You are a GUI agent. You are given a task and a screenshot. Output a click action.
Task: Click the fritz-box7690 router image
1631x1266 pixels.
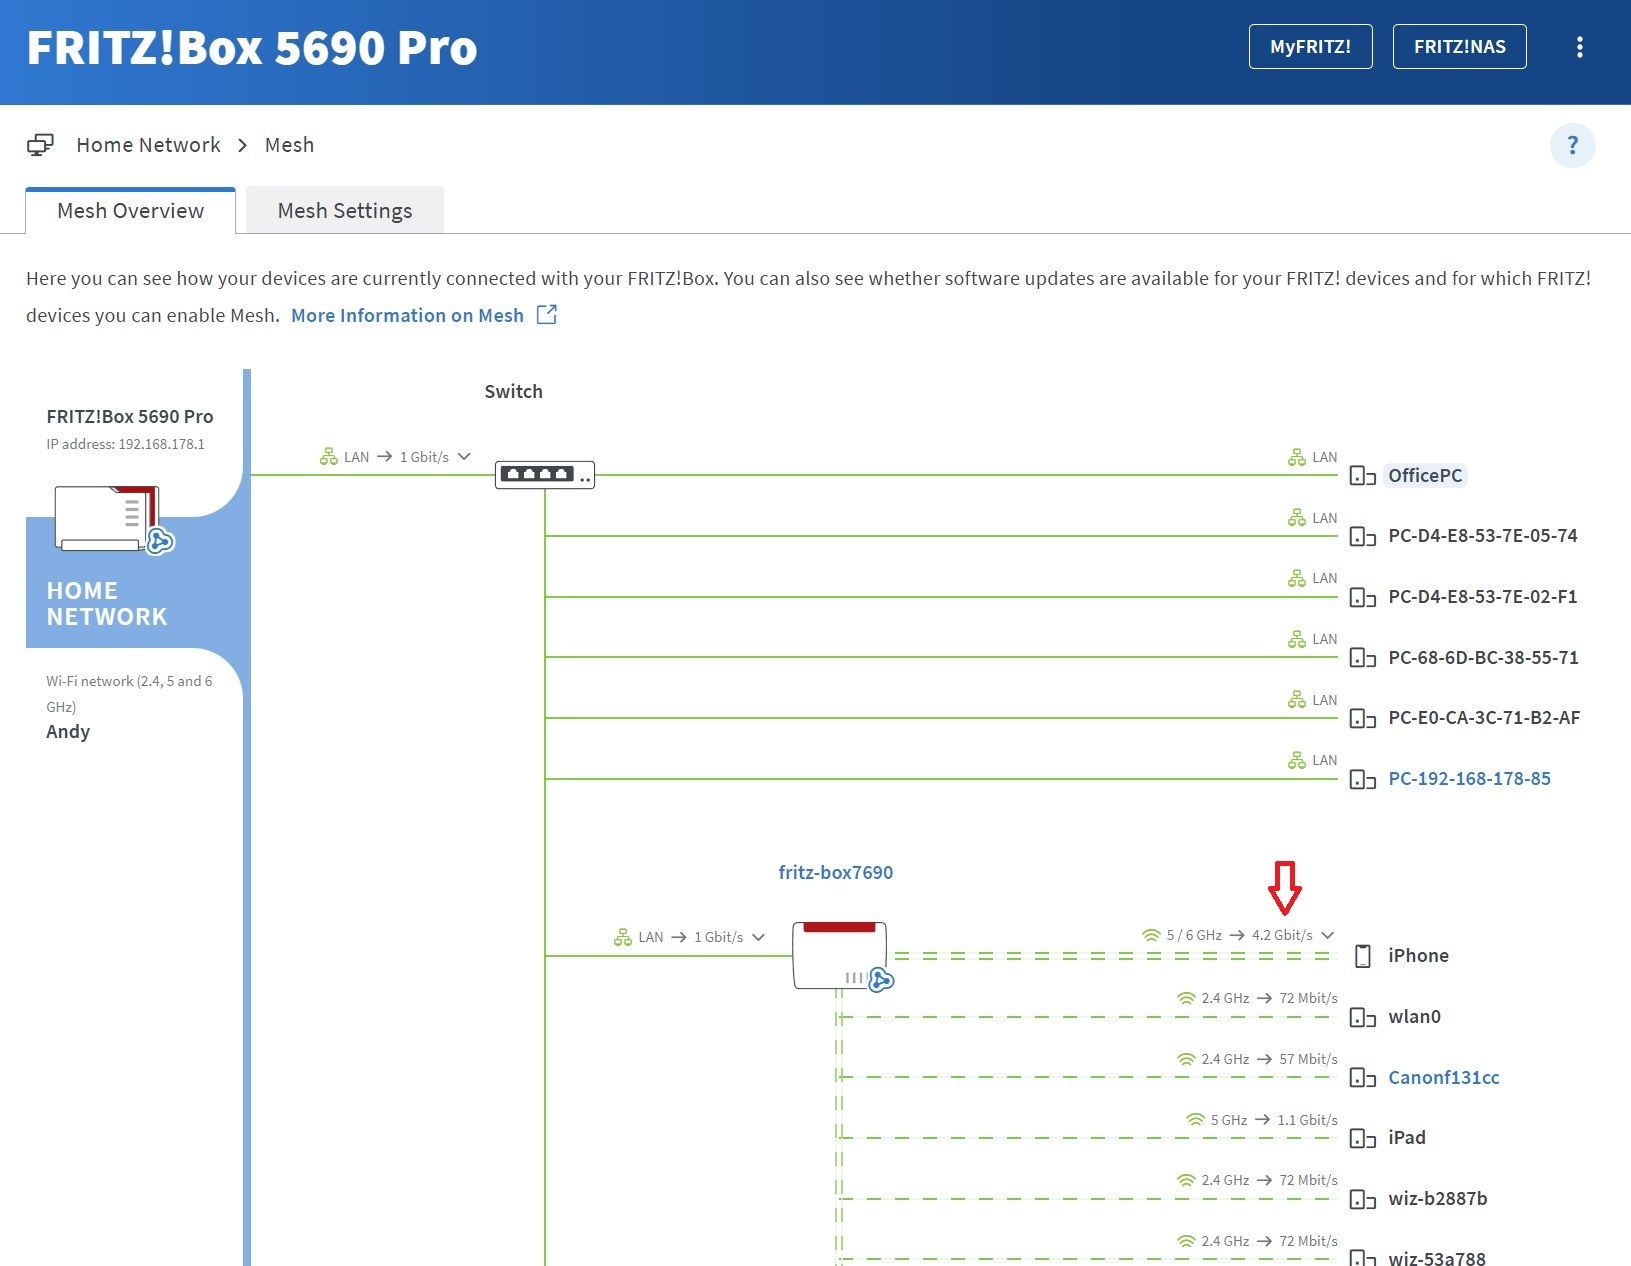point(842,957)
